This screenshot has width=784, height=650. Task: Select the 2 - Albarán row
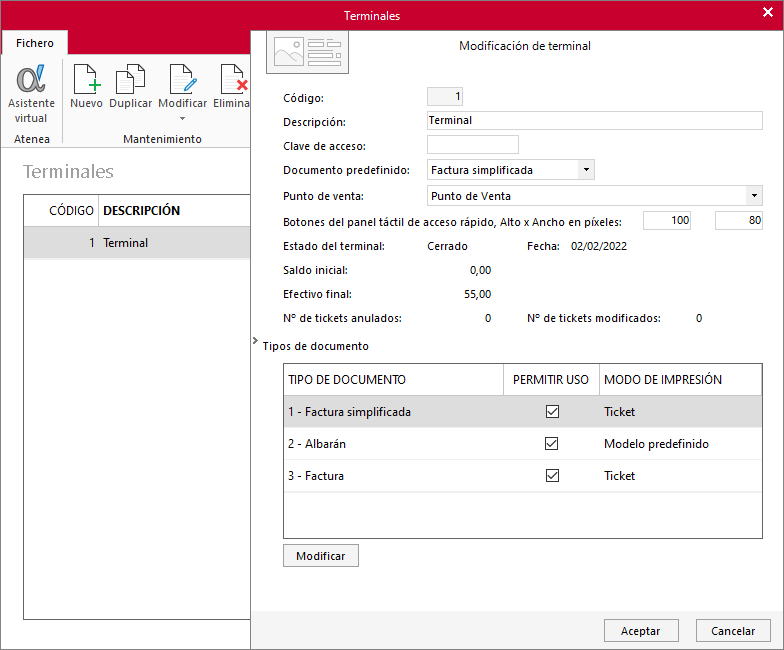pyautogui.click(x=522, y=444)
